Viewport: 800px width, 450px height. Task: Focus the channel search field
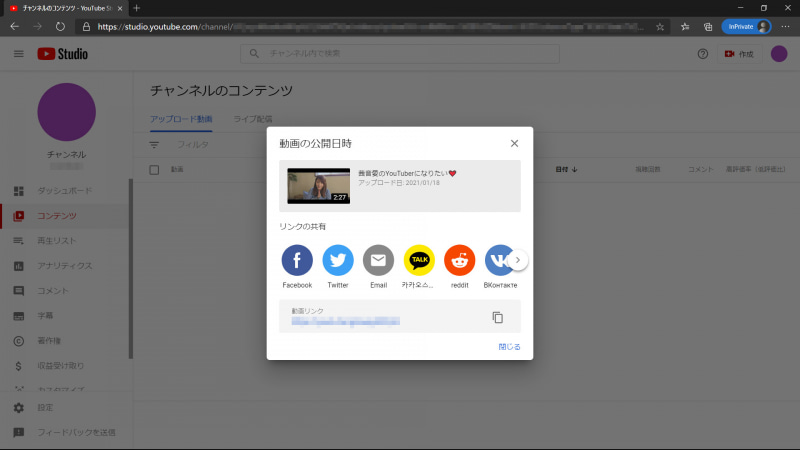399,54
